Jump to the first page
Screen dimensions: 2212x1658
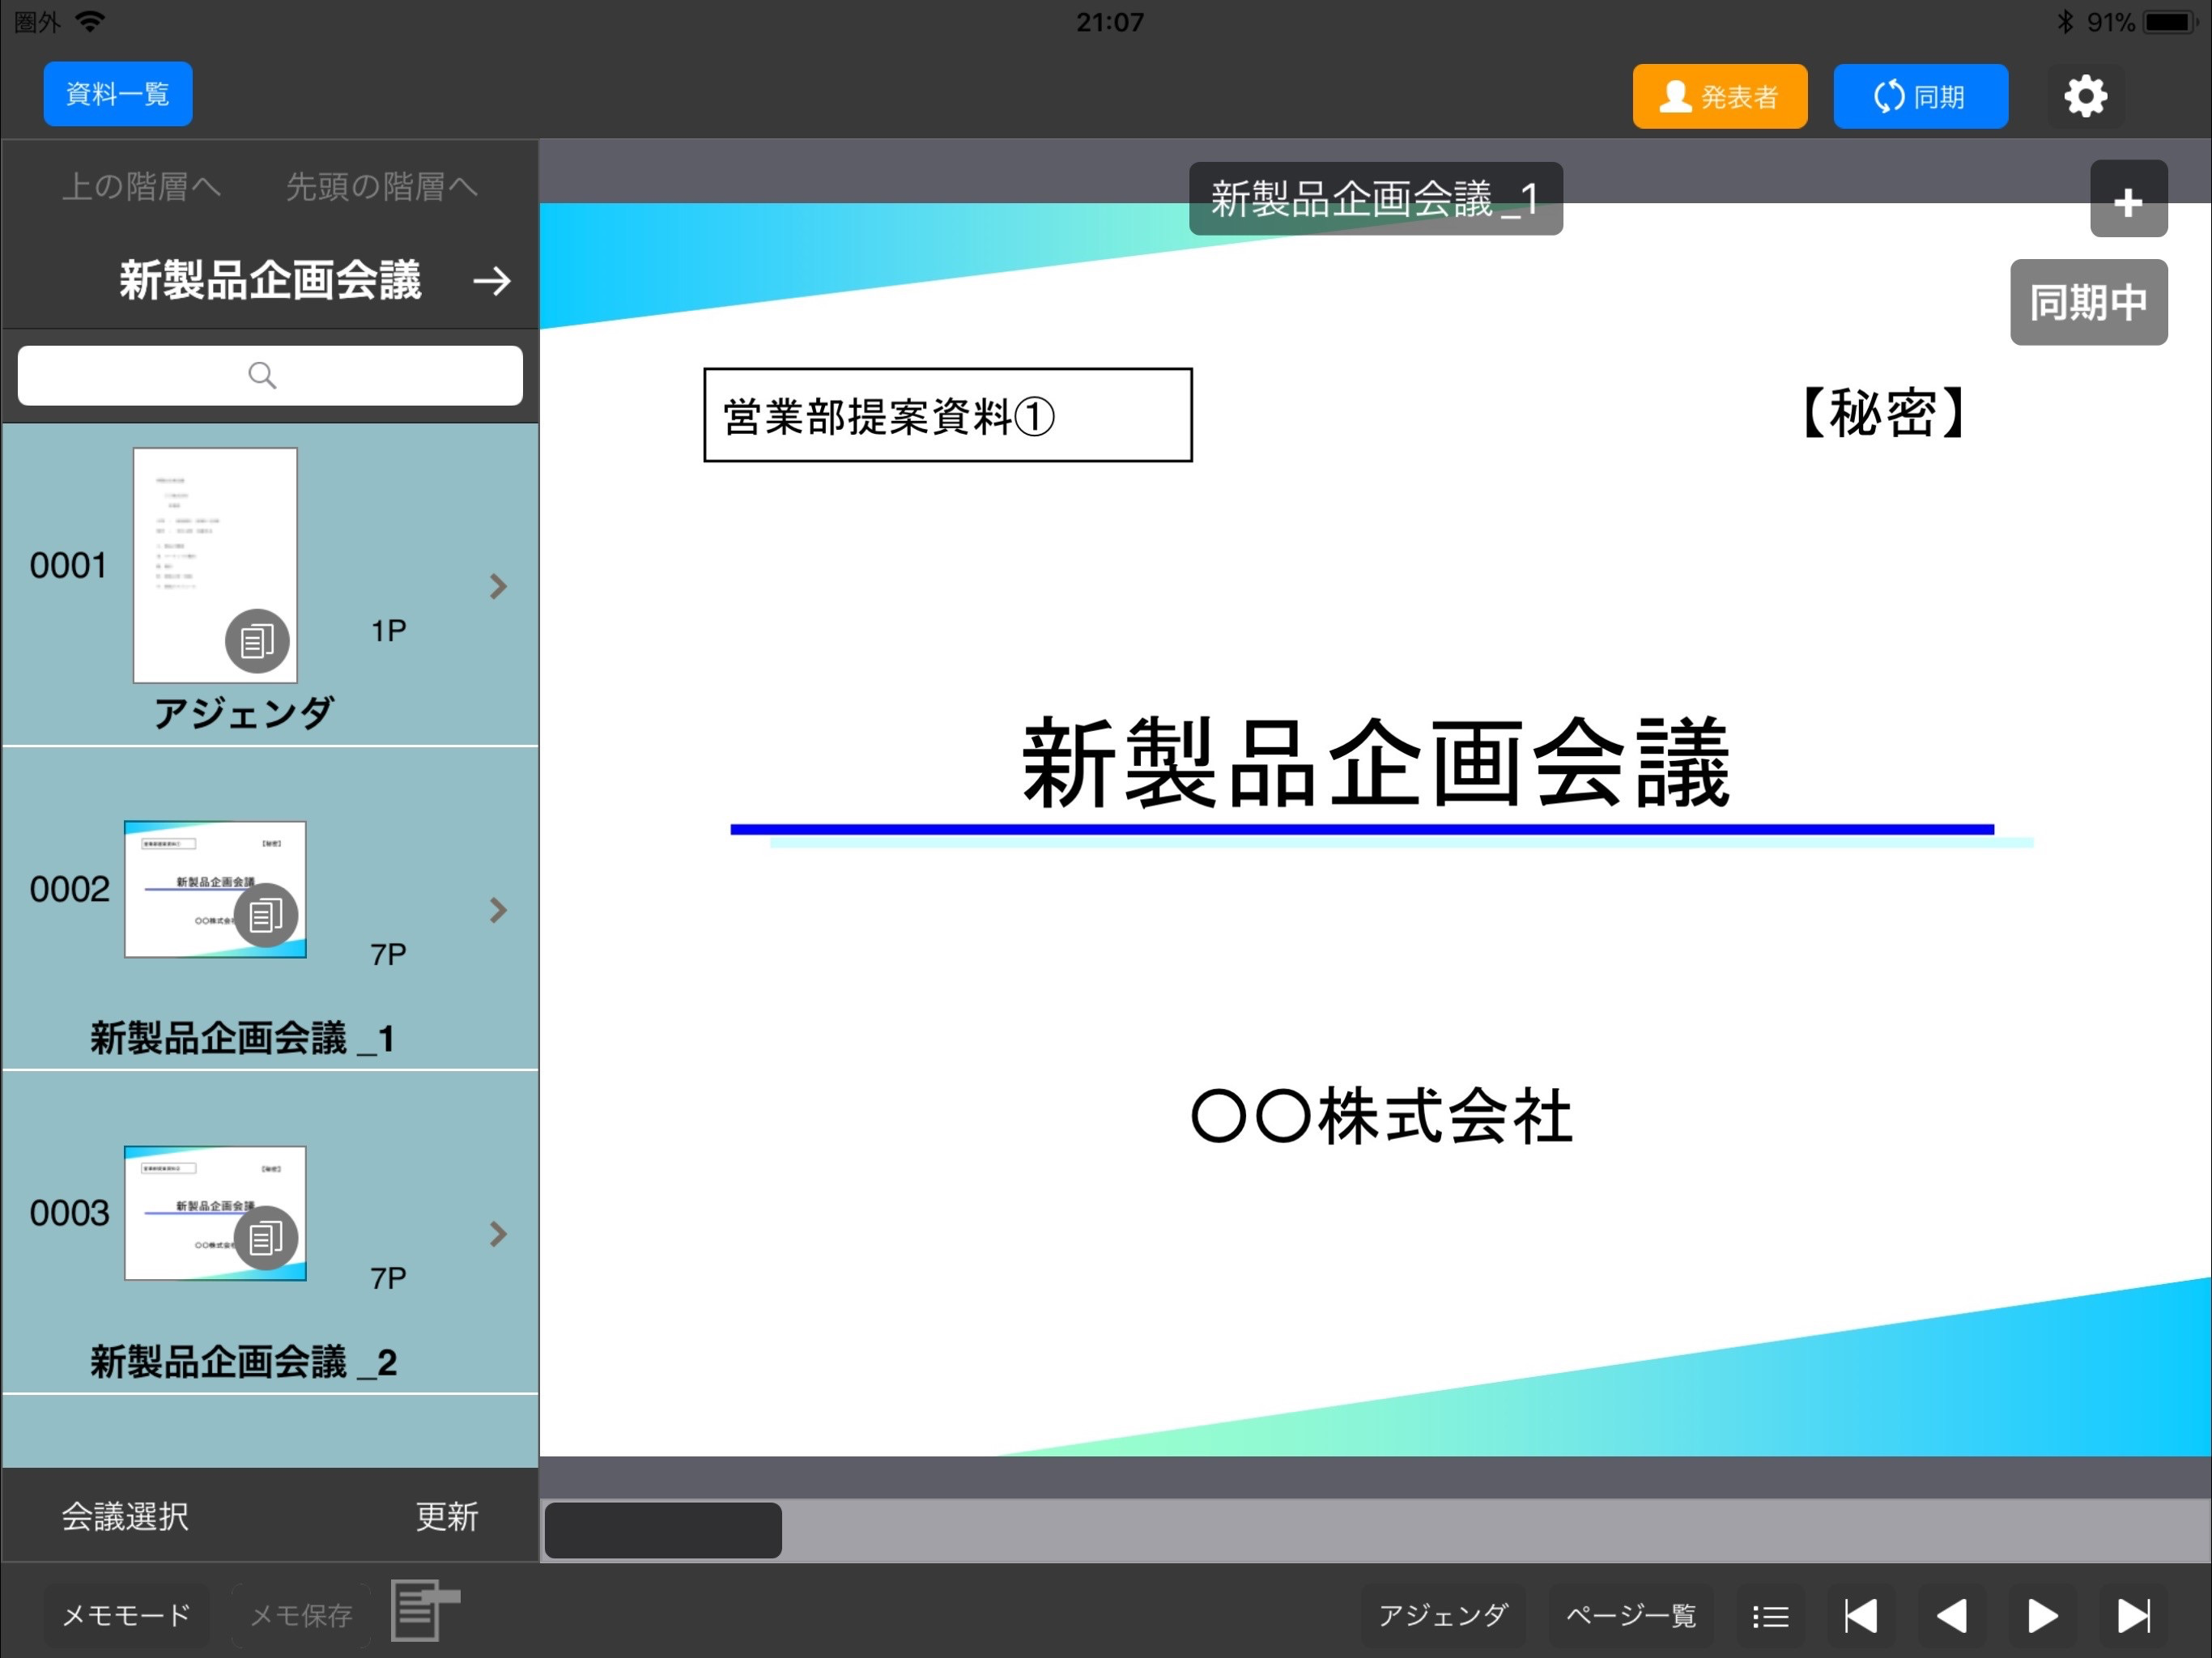pos(1861,1615)
